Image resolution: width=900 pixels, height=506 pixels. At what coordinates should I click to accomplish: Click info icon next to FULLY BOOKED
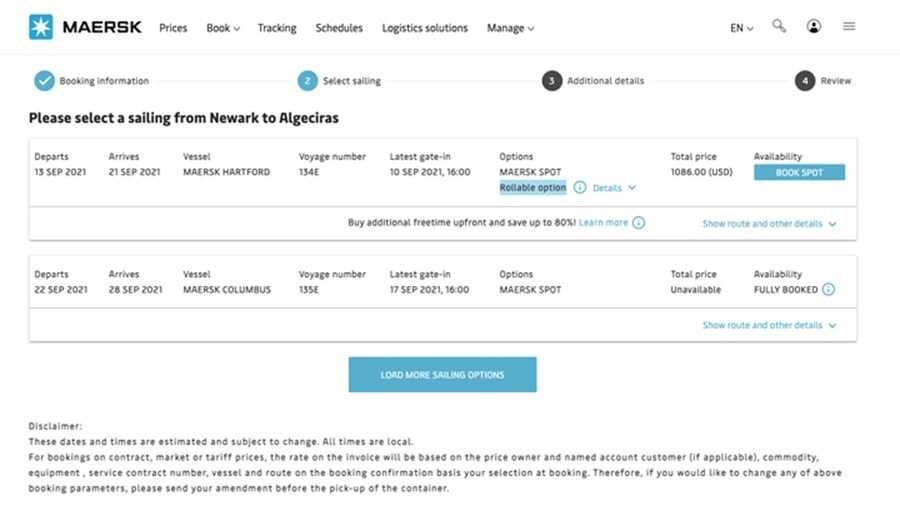828,290
